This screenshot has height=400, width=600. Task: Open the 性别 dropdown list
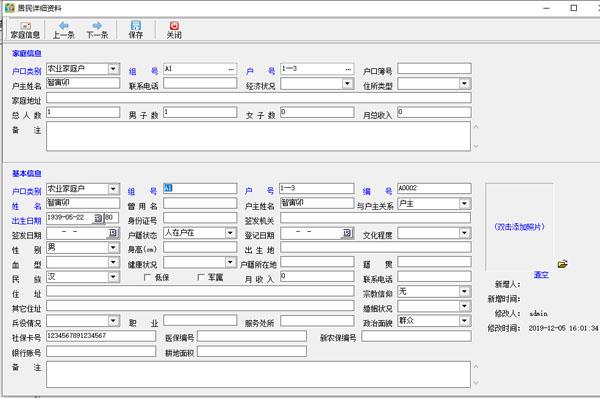[x=113, y=248]
